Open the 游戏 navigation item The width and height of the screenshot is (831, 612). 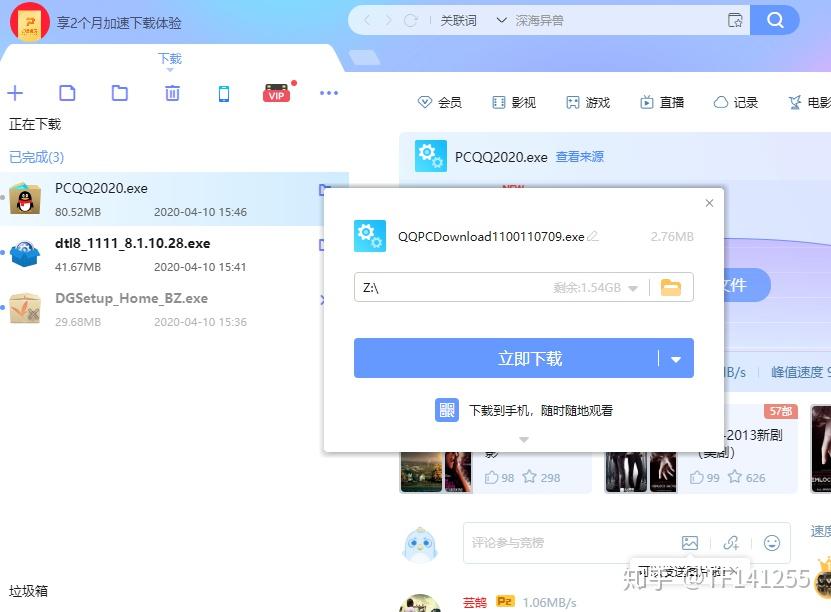588,102
